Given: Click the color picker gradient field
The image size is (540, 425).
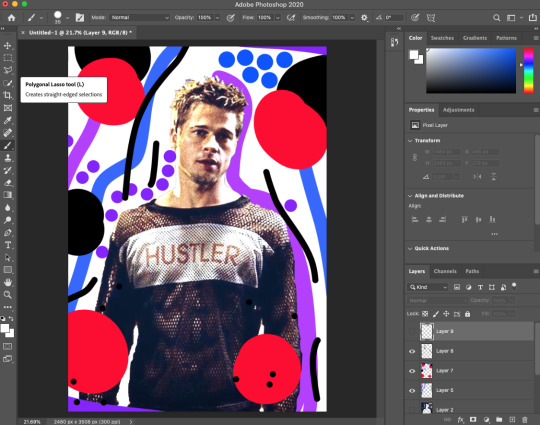Looking at the screenshot, I should 471,71.
